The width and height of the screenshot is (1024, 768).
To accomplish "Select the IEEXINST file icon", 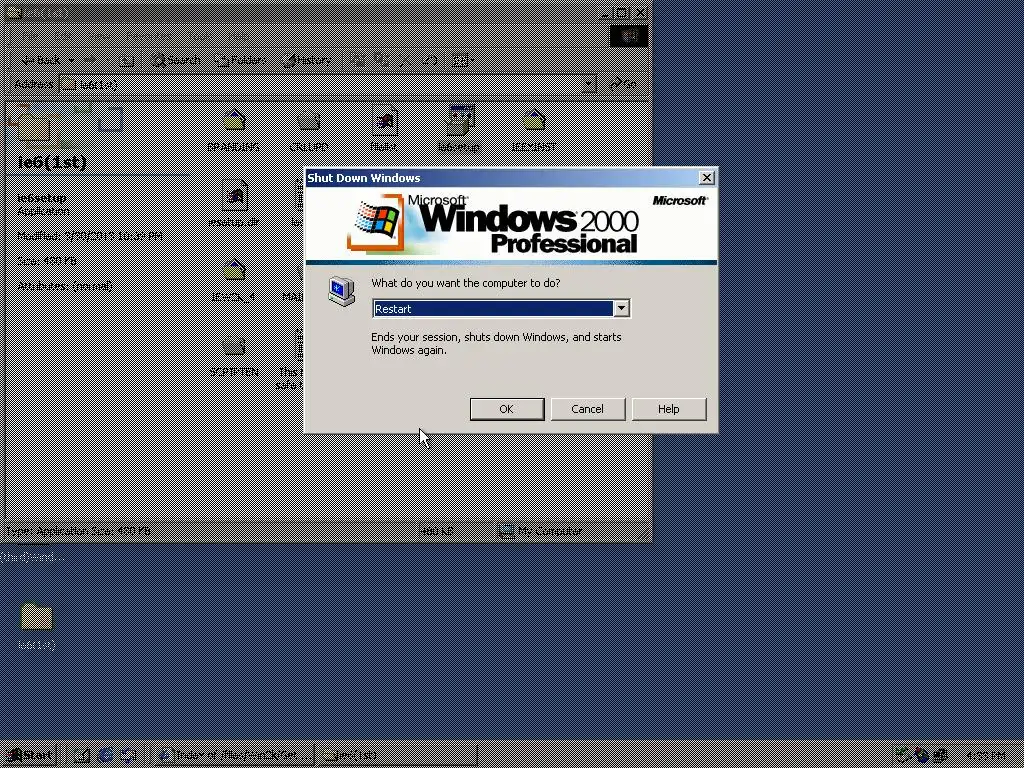I will pos(534,129).
